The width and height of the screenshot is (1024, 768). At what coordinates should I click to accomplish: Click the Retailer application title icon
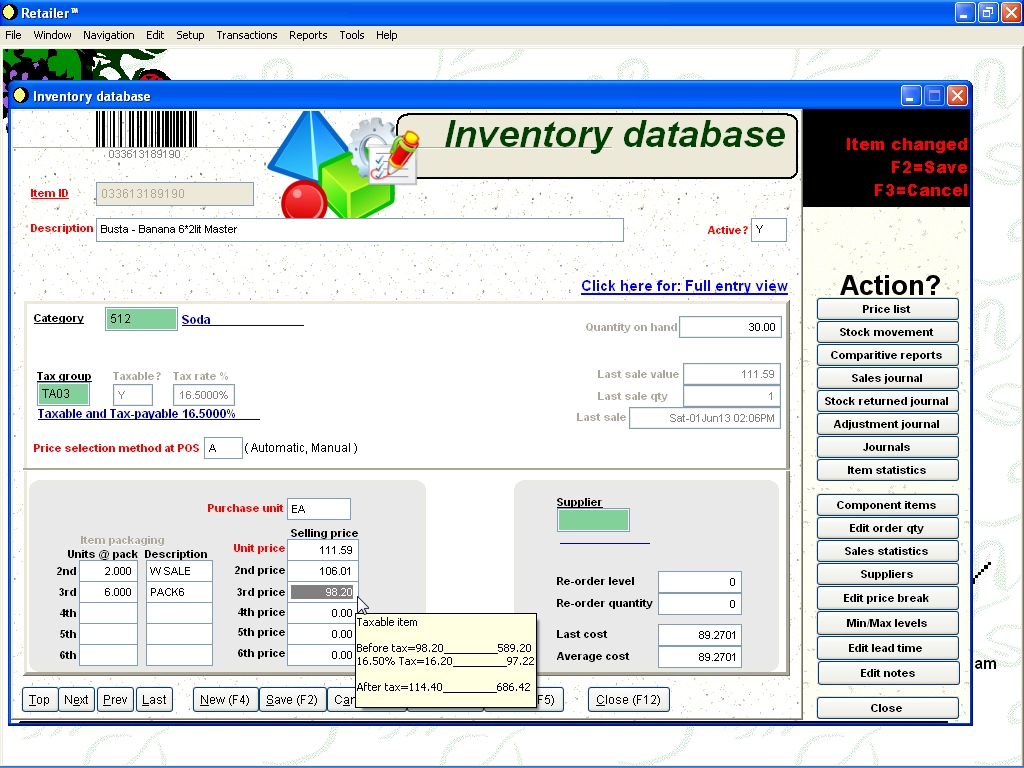(10, 12)
